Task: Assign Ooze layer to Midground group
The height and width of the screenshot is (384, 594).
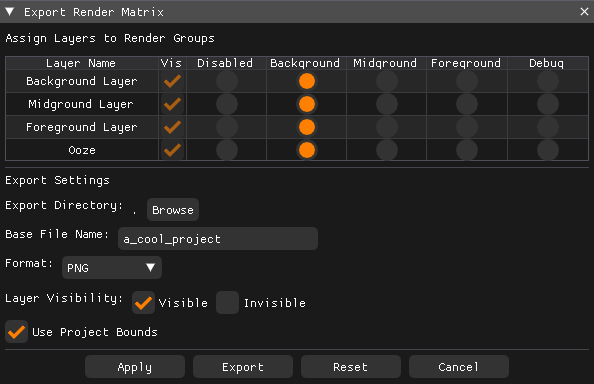Action: click(x=387, y=150)
